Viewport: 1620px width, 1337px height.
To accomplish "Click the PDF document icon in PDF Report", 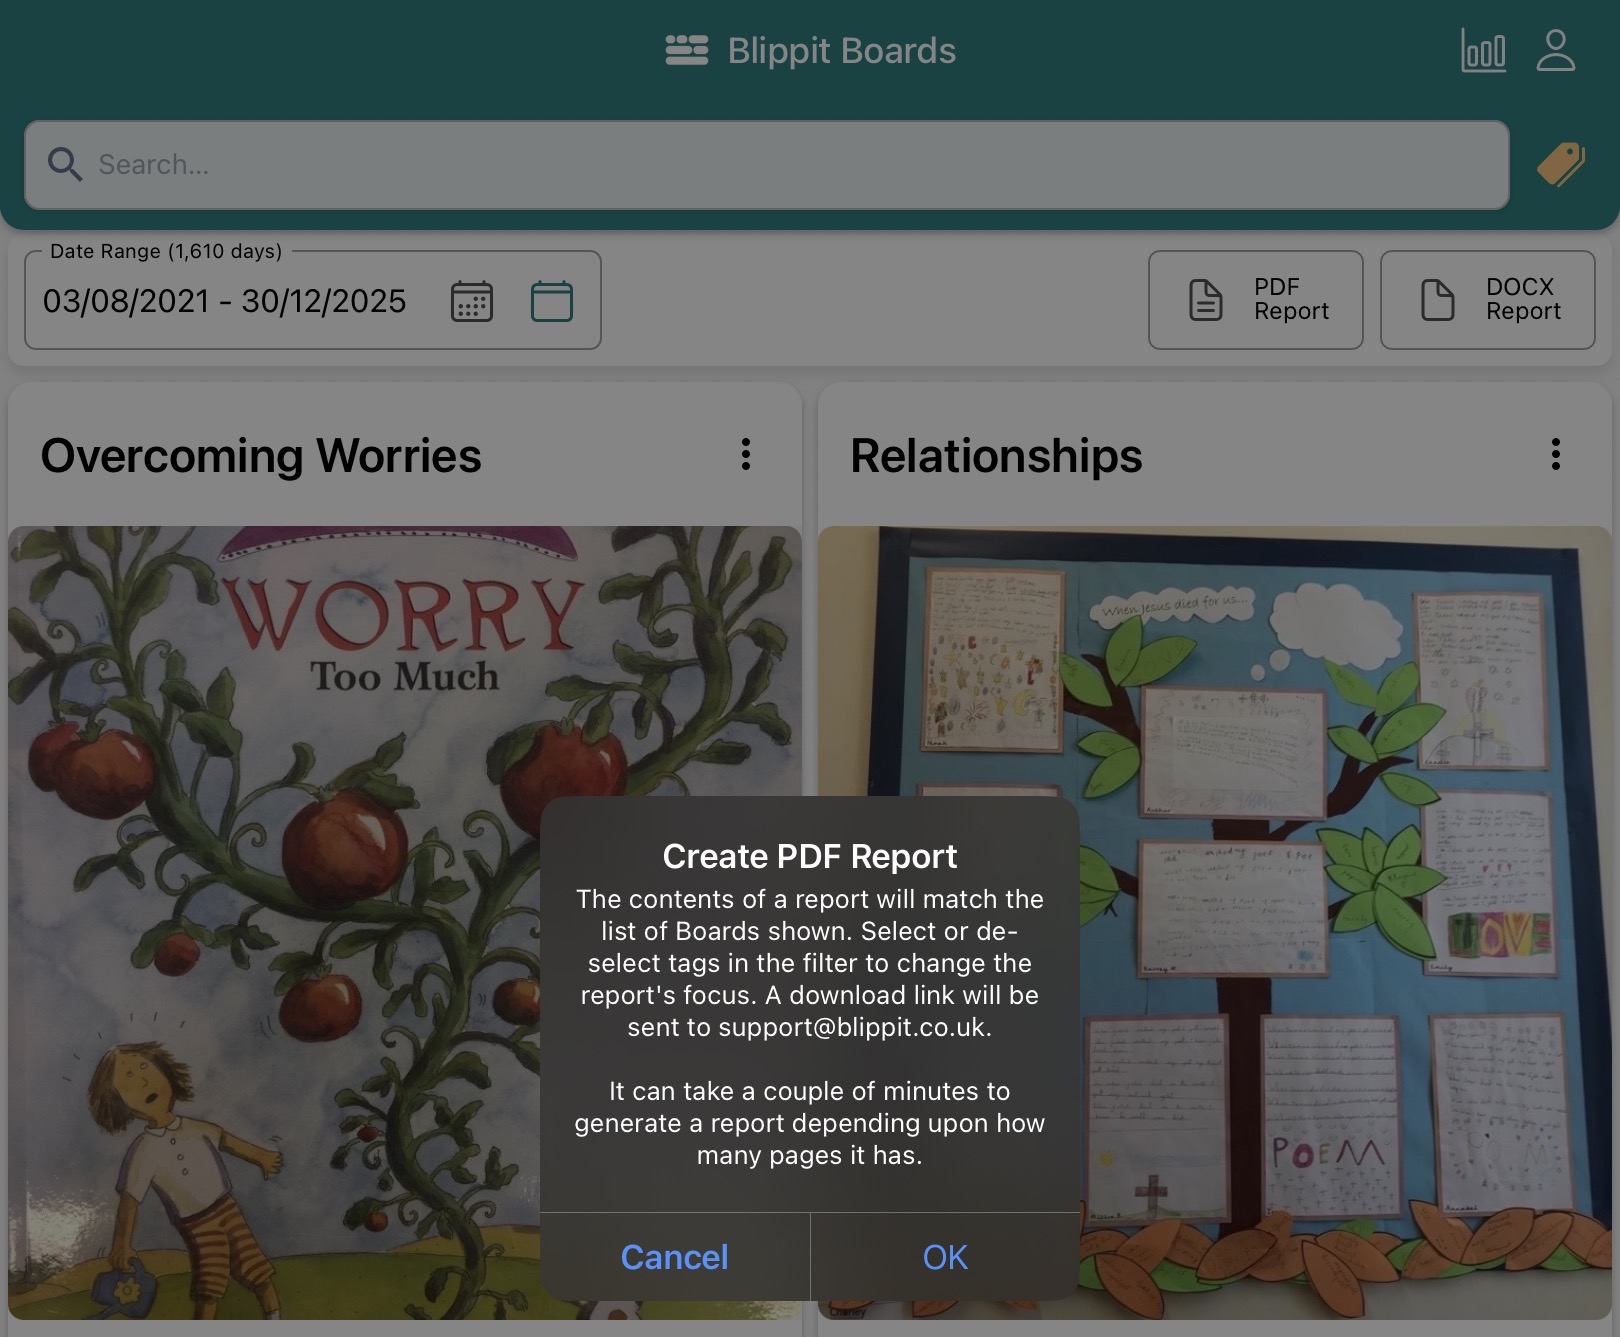I will point(1205,299).
